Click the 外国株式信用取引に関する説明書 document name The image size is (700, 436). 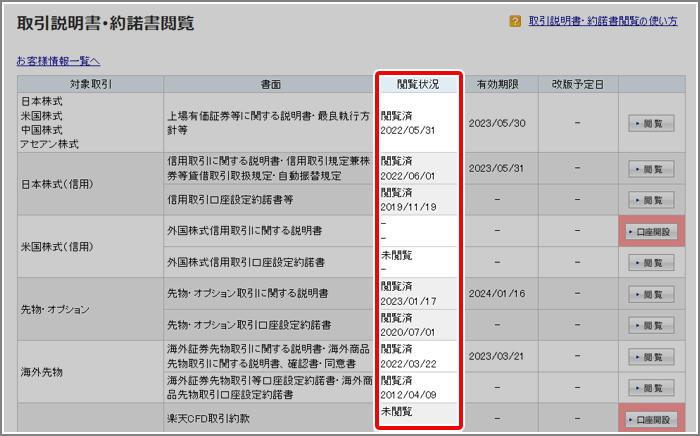point(244,231)
